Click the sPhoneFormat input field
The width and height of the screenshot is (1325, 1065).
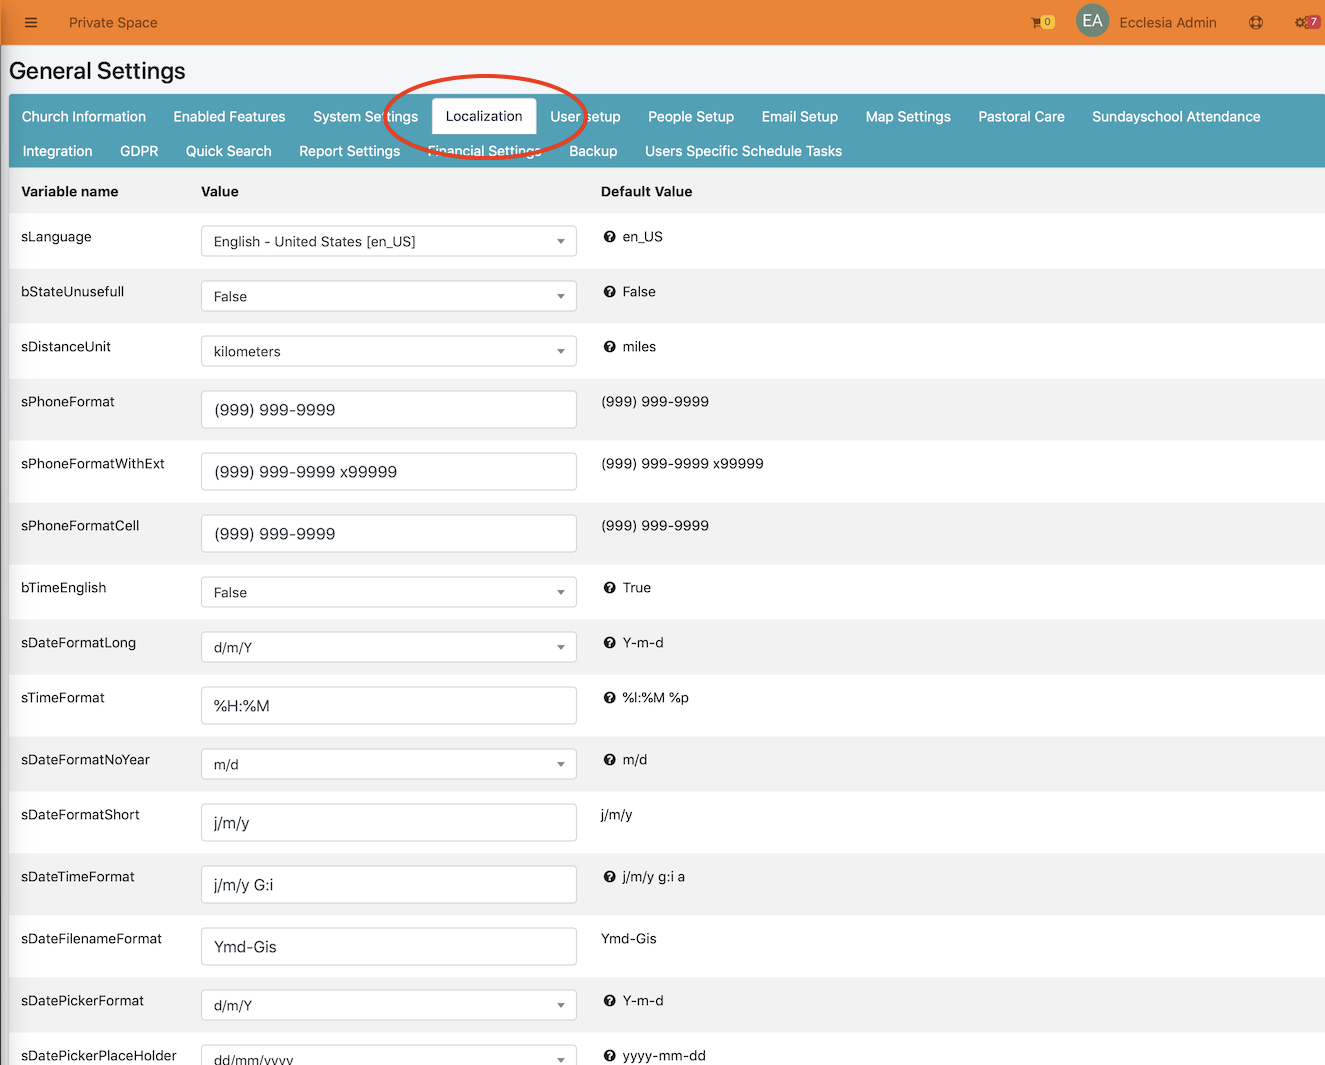388,410
